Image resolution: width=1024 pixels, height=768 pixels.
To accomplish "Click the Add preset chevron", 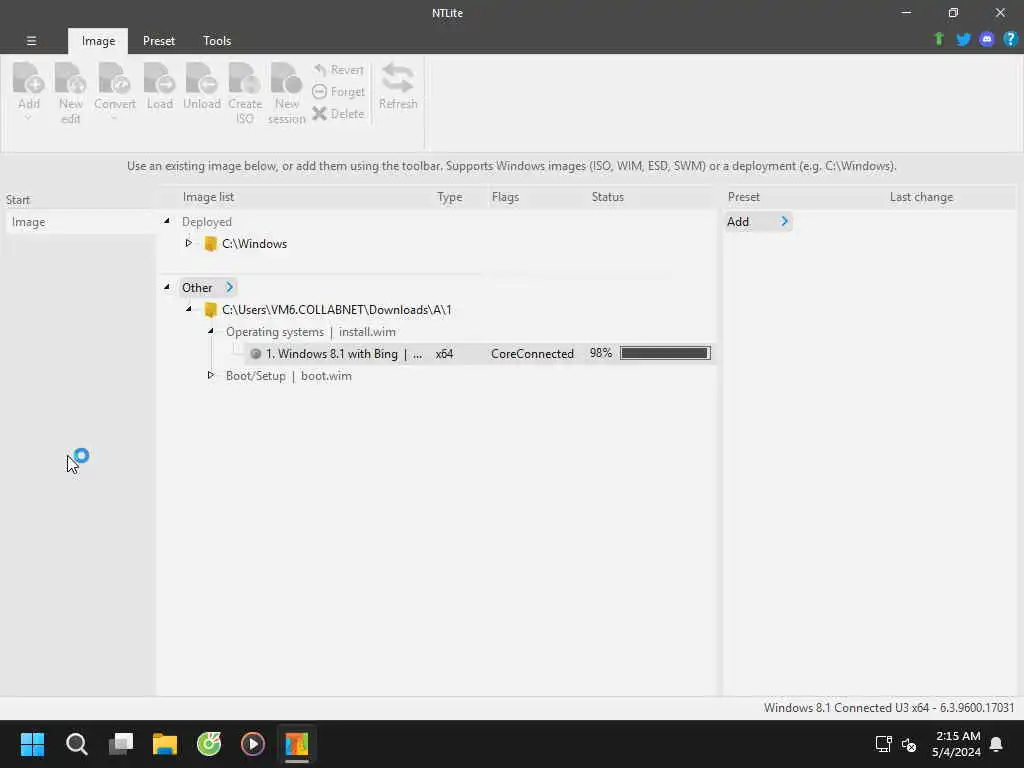I will click(784, 221).
